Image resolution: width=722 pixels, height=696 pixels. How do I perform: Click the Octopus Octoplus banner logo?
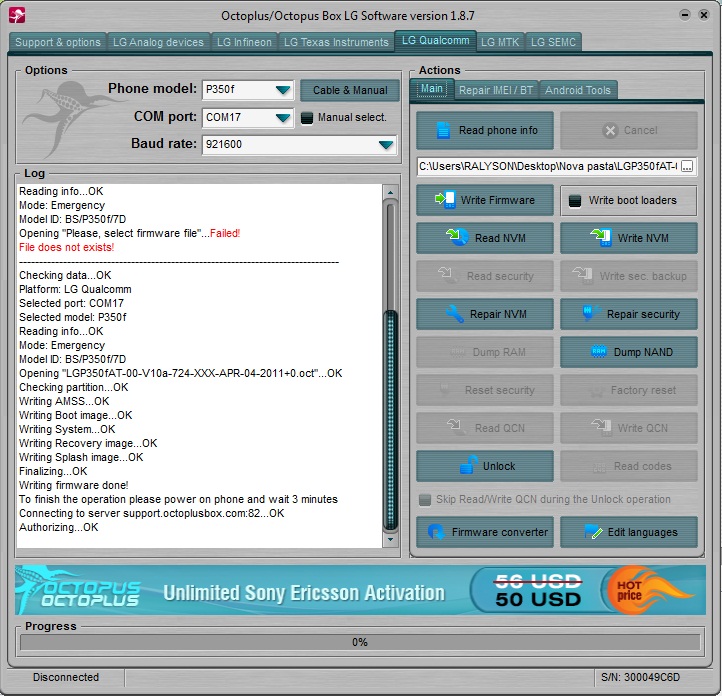coord(78,590)
